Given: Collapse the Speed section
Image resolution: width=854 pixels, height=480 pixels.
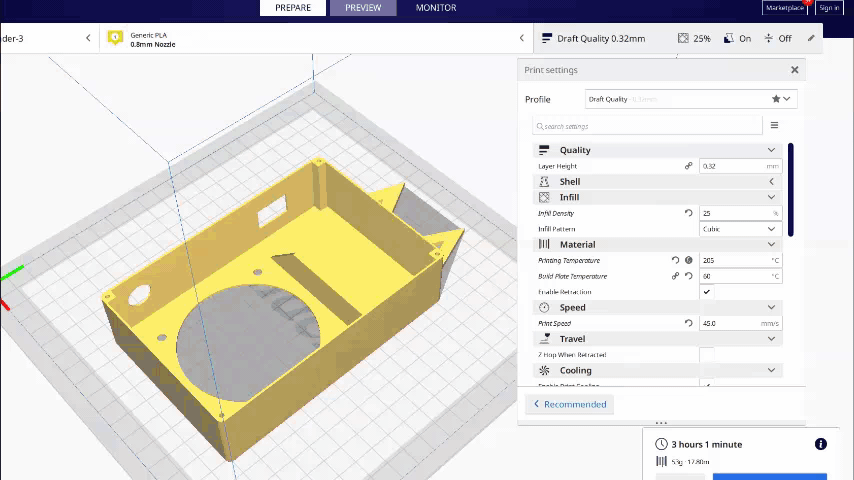Looking at the screenshot, I should click(771, 307).
